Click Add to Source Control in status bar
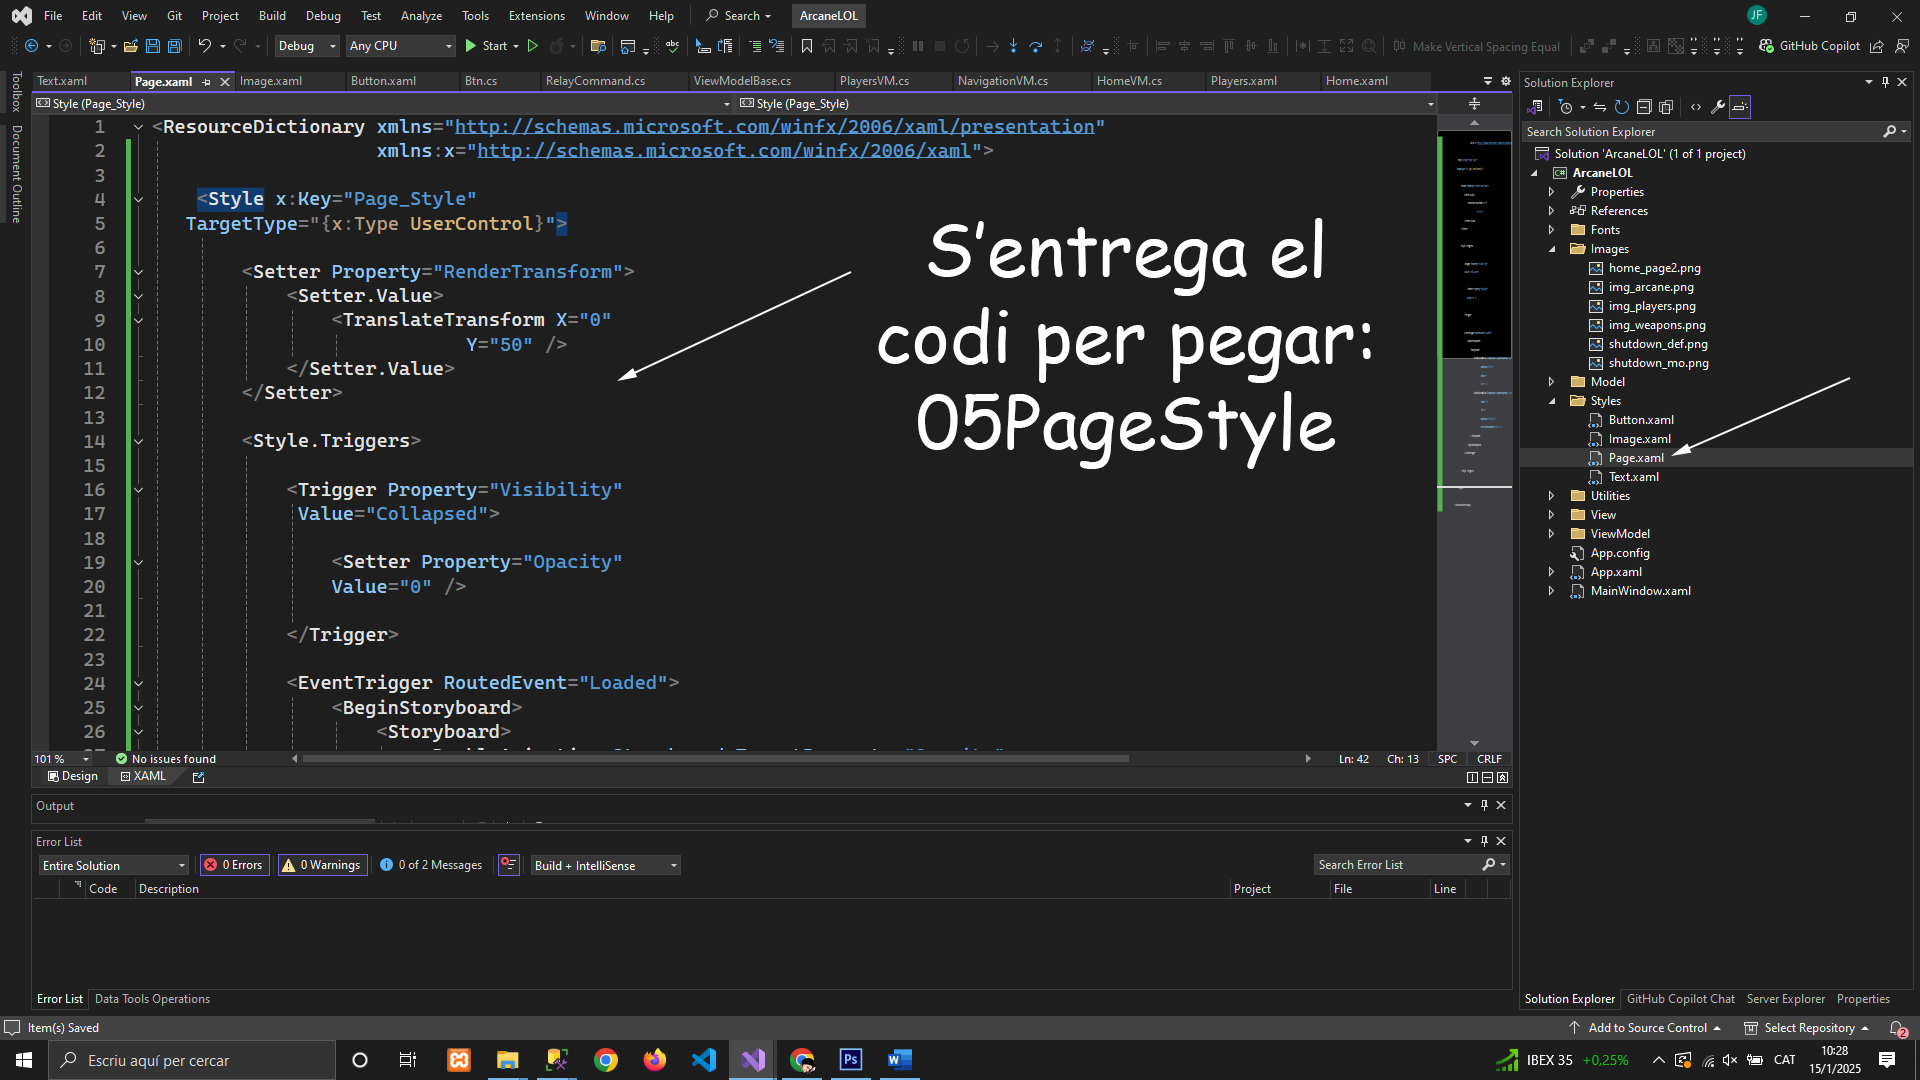The width and height of the screenshot is (1920, 1080). pyautogui.click(x=1647, y=1028)
